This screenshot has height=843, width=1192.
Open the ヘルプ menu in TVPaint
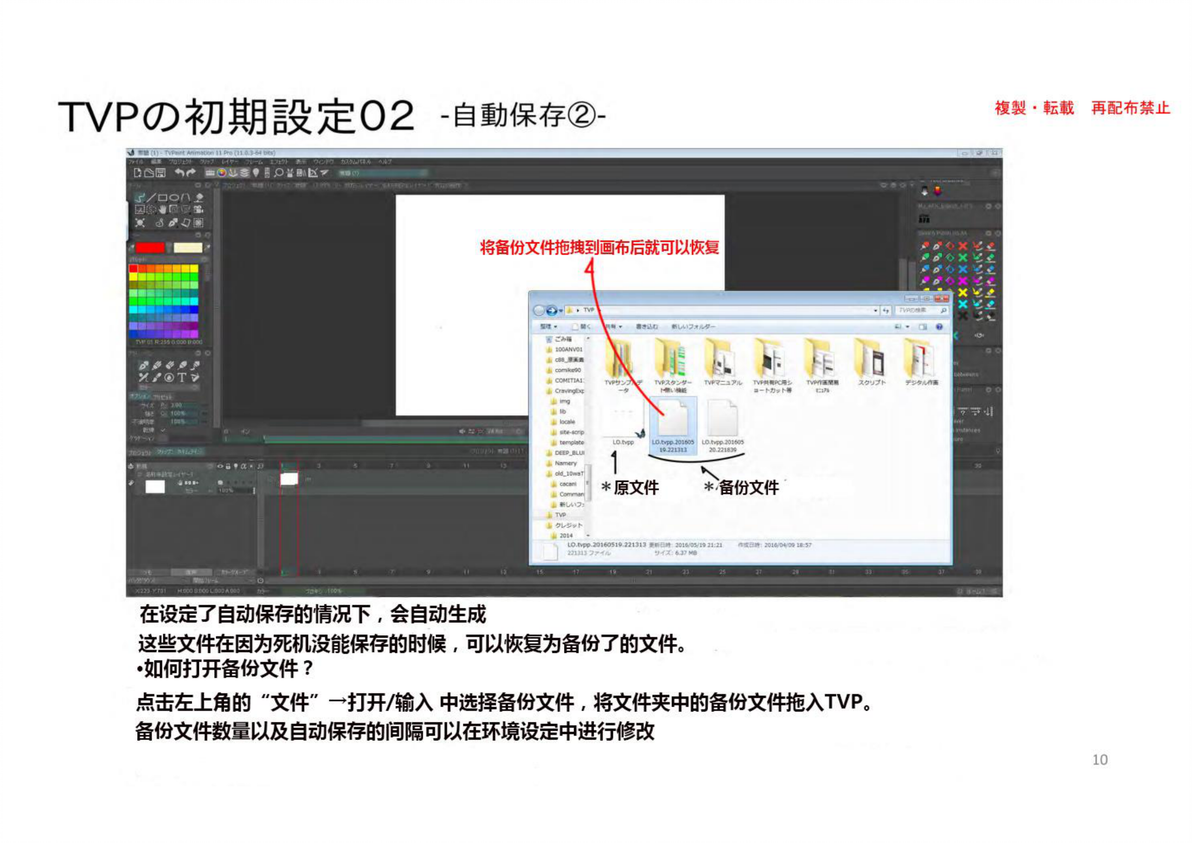point(385,162)
